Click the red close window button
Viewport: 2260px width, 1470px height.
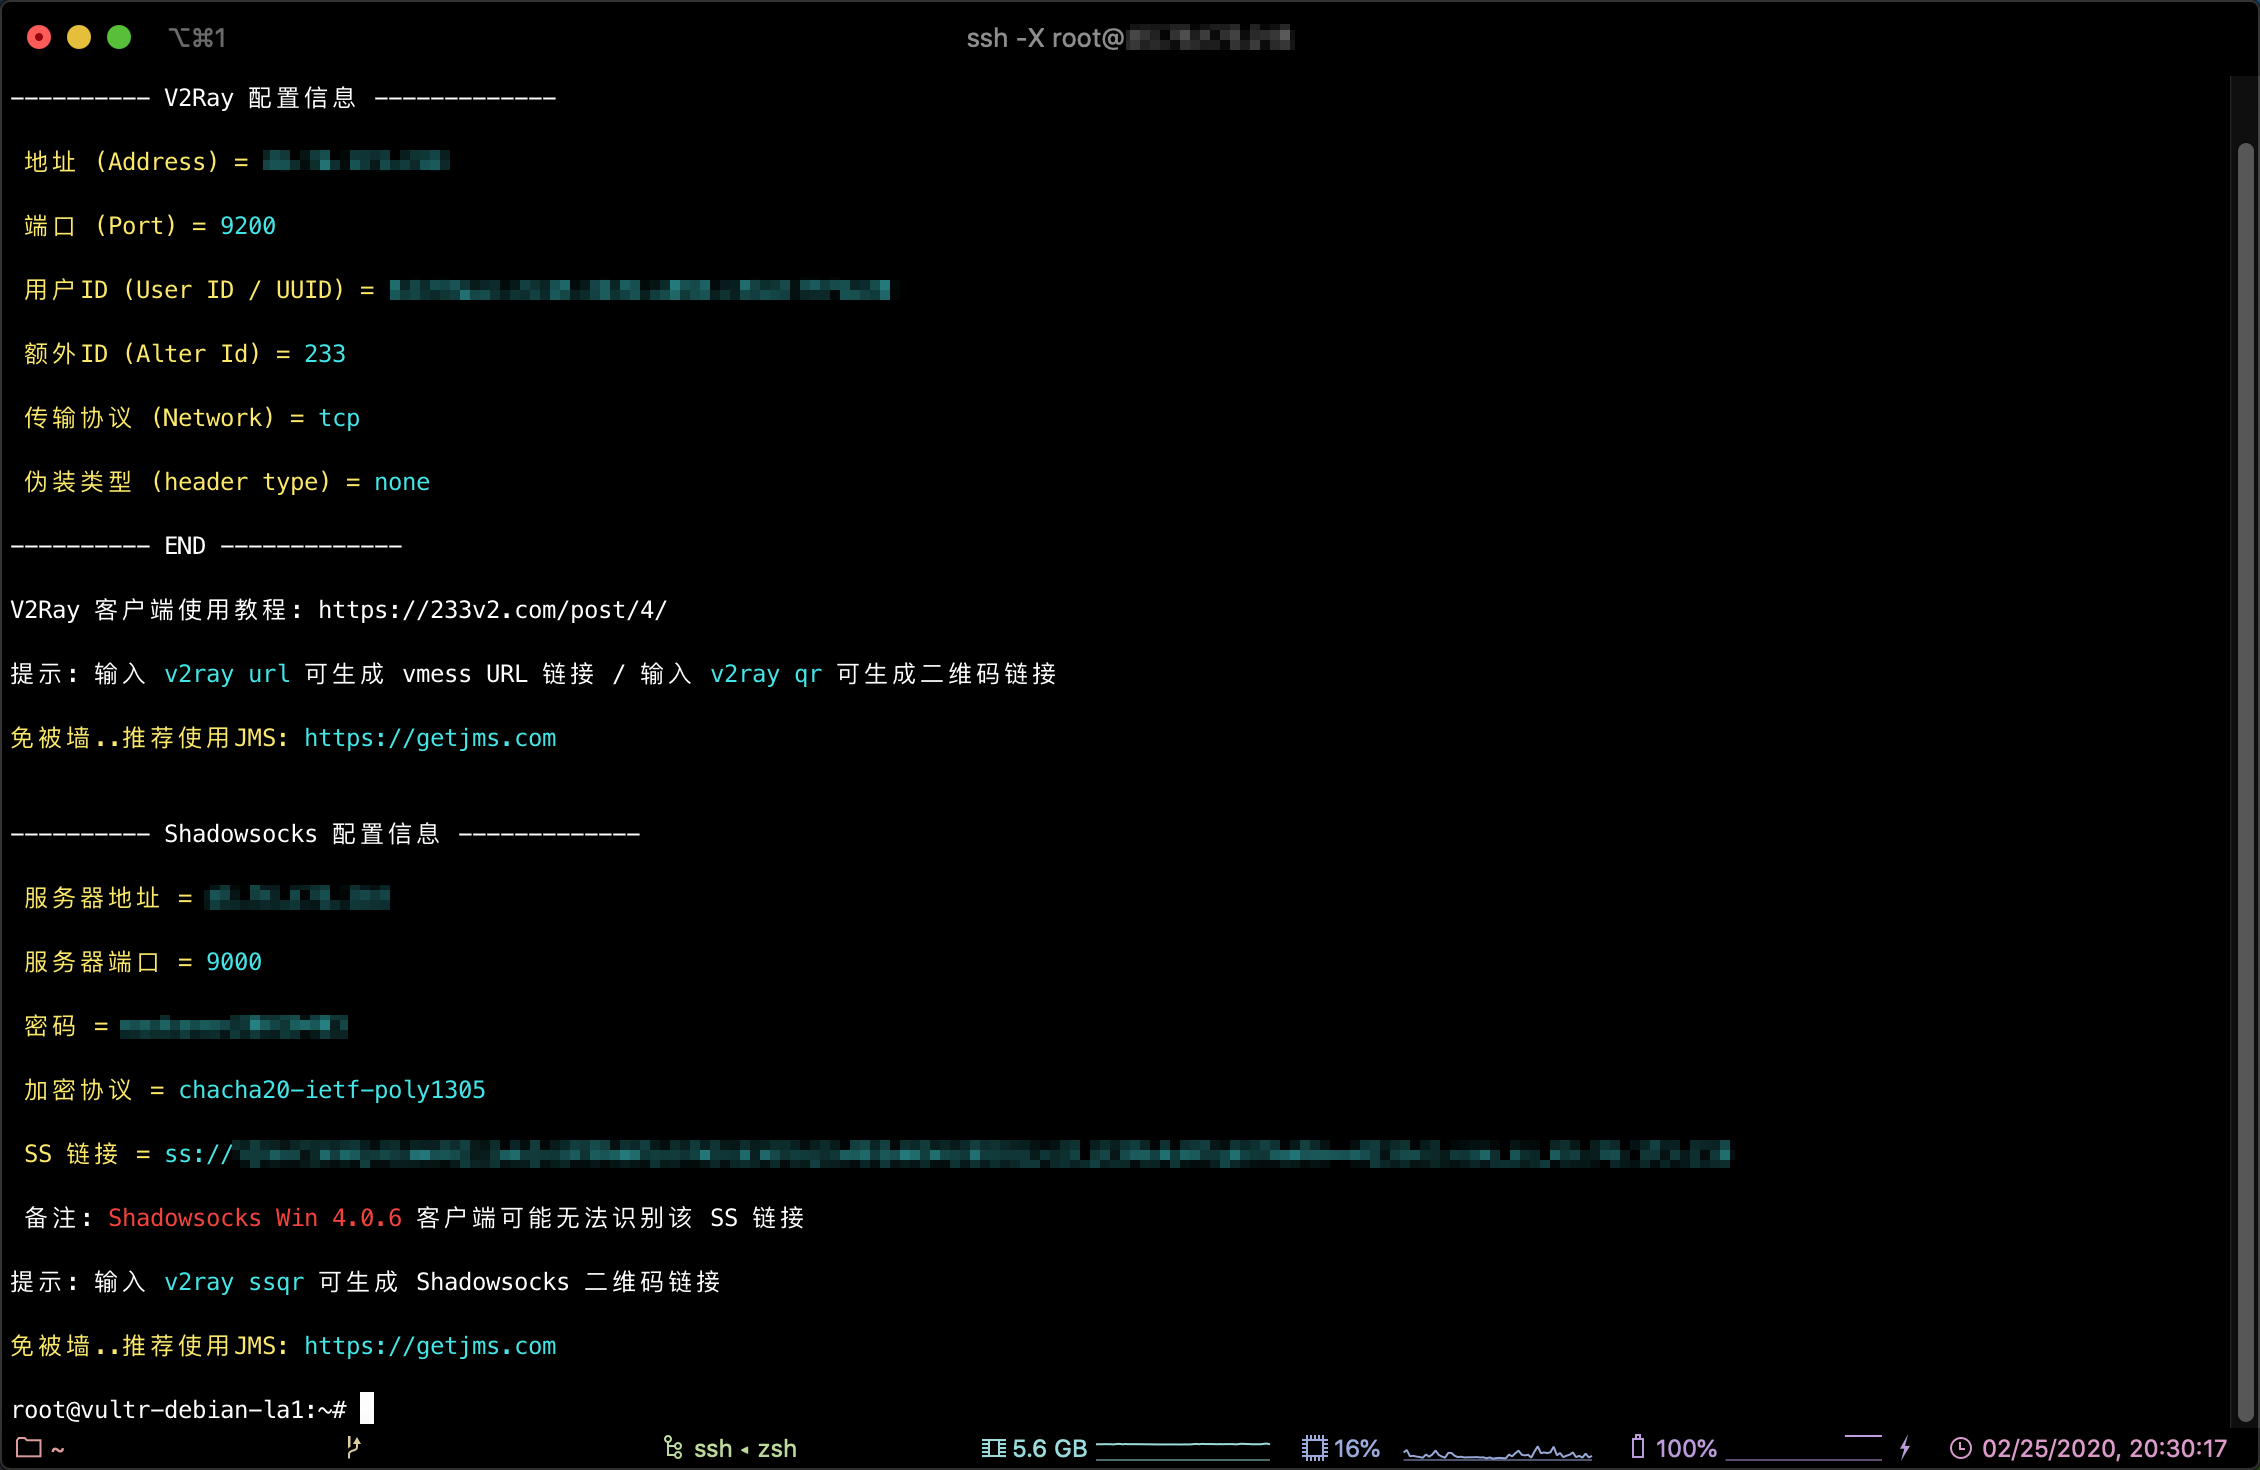(39, 37)
